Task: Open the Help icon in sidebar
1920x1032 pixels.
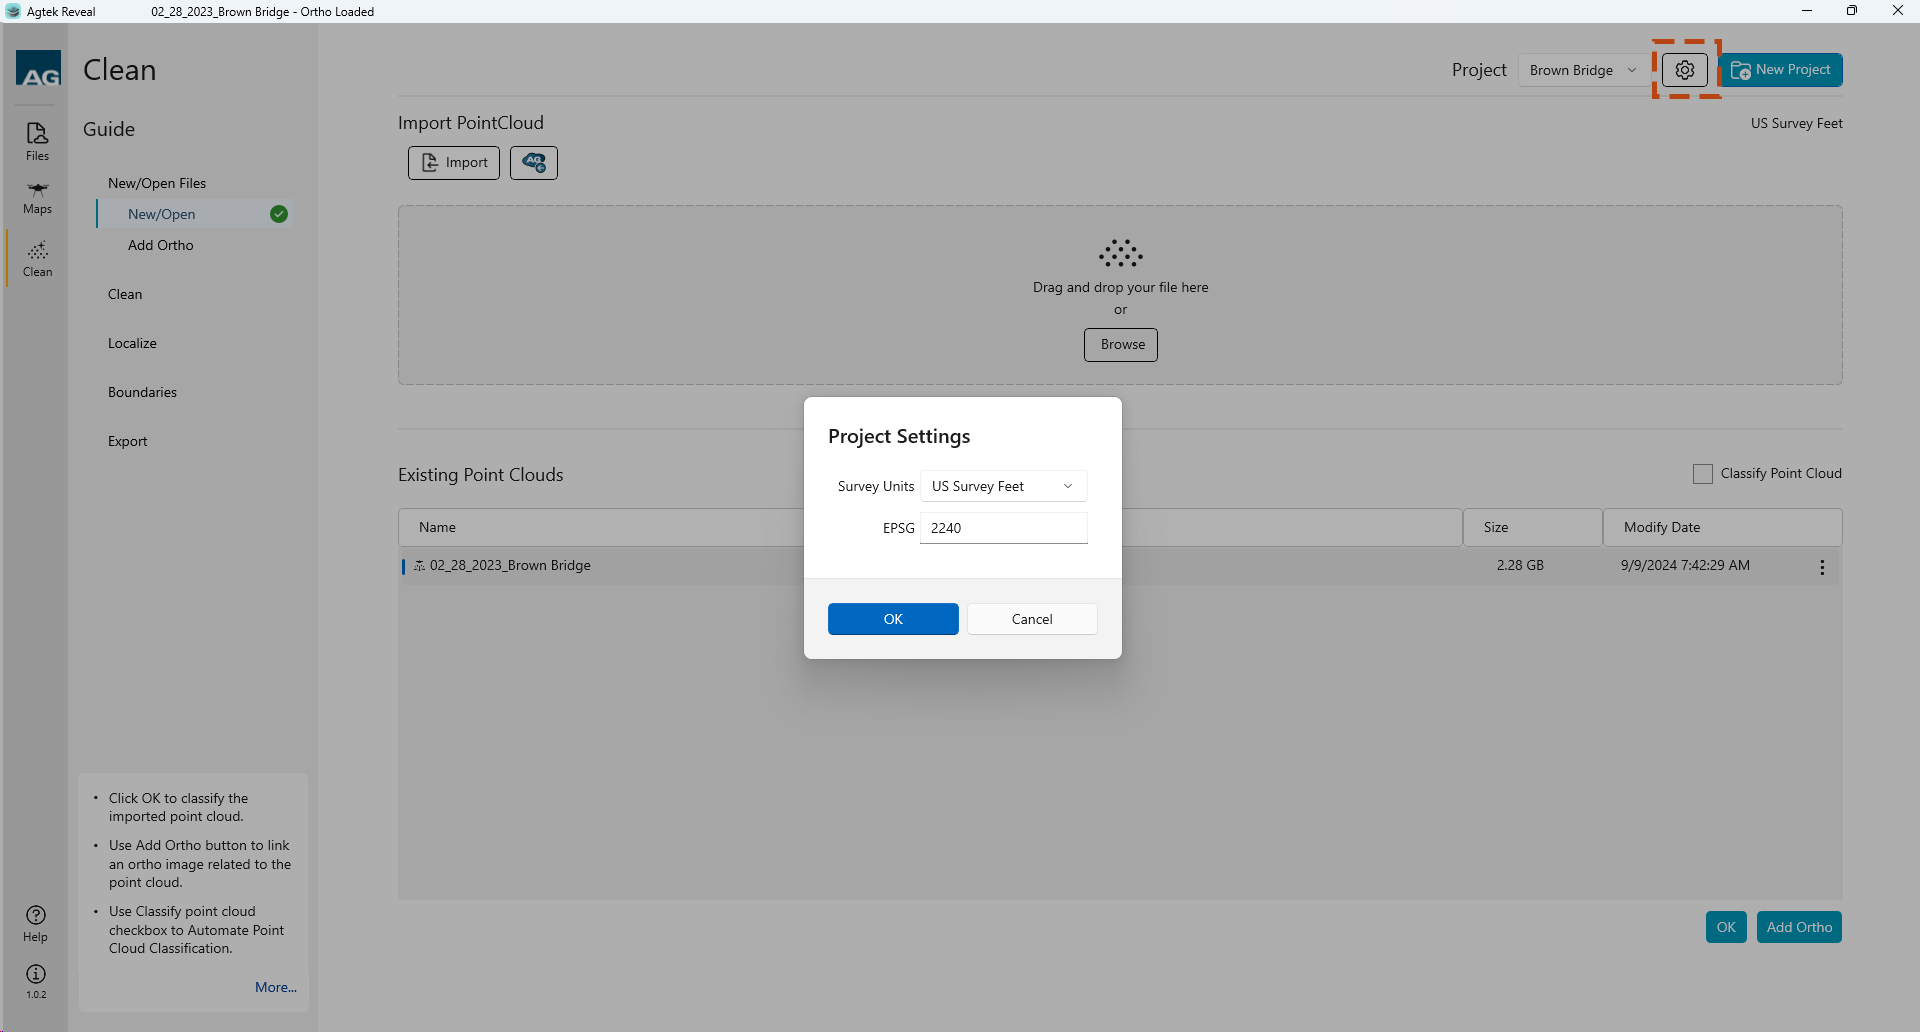Action: (x=36, y=922)
